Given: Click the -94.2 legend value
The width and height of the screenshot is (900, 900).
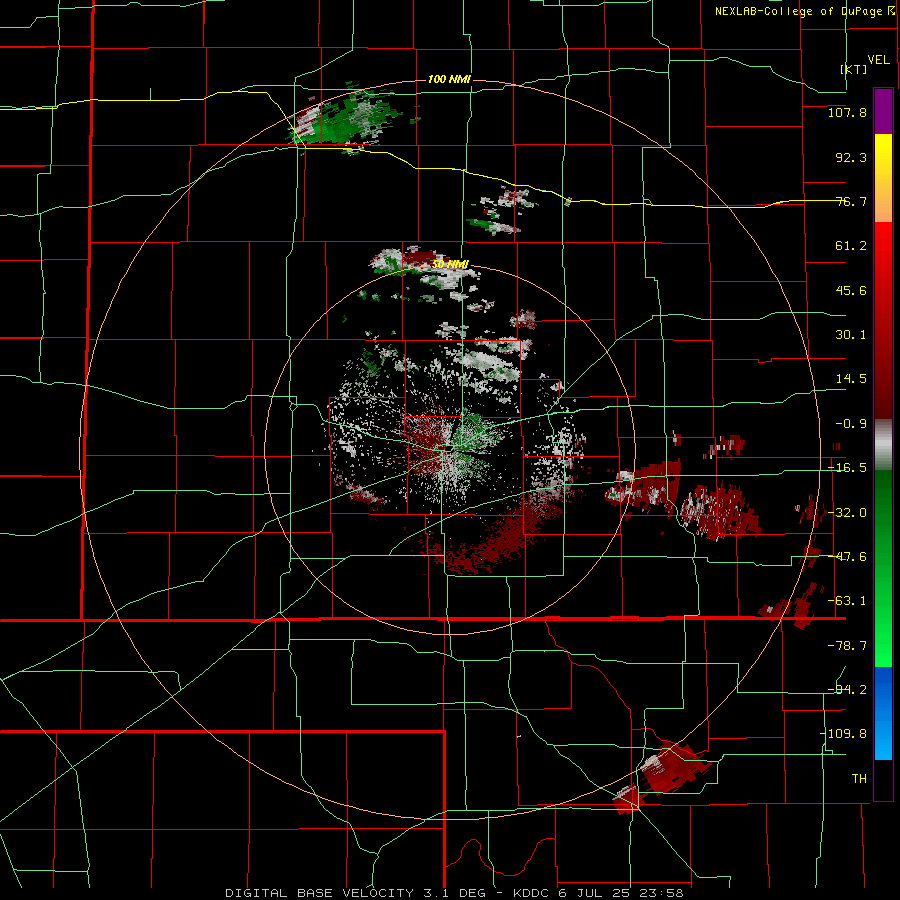Looking at the screenshot, I should [x=847, y=690].
